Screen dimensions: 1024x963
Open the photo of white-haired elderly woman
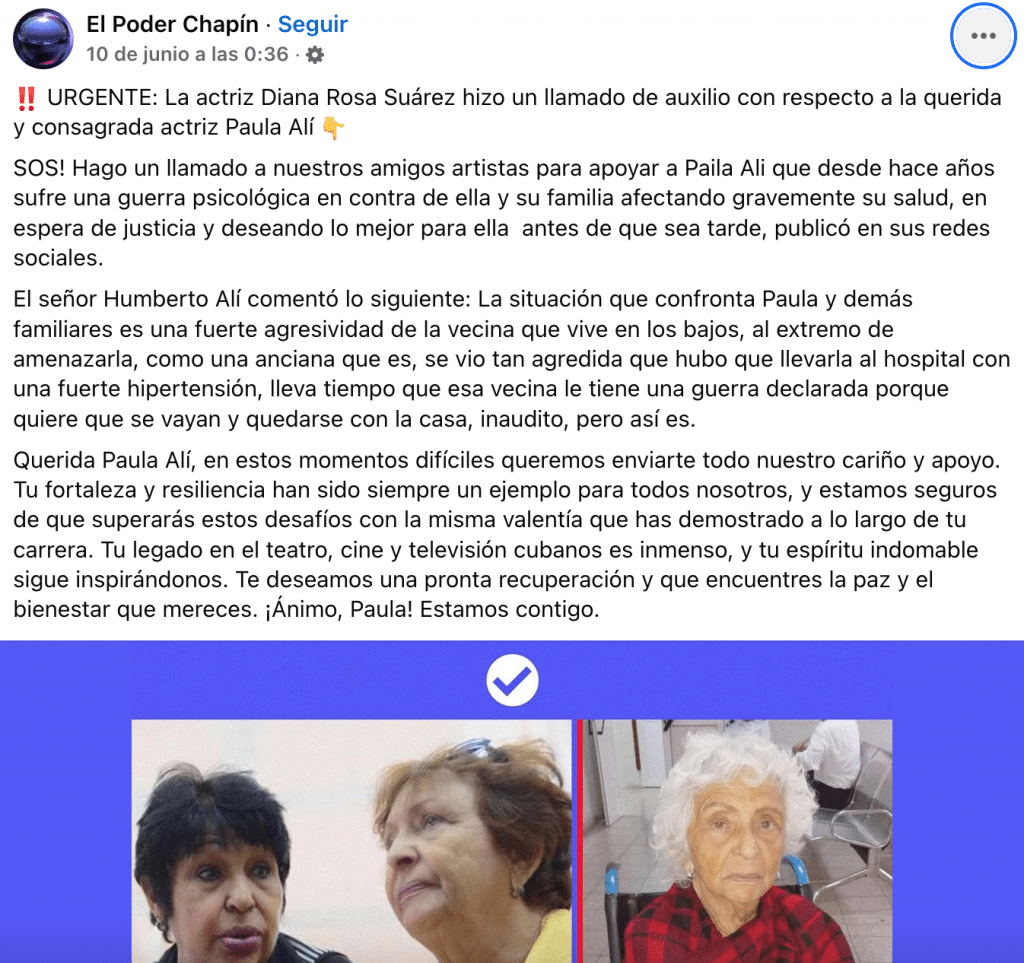point(737,841)
